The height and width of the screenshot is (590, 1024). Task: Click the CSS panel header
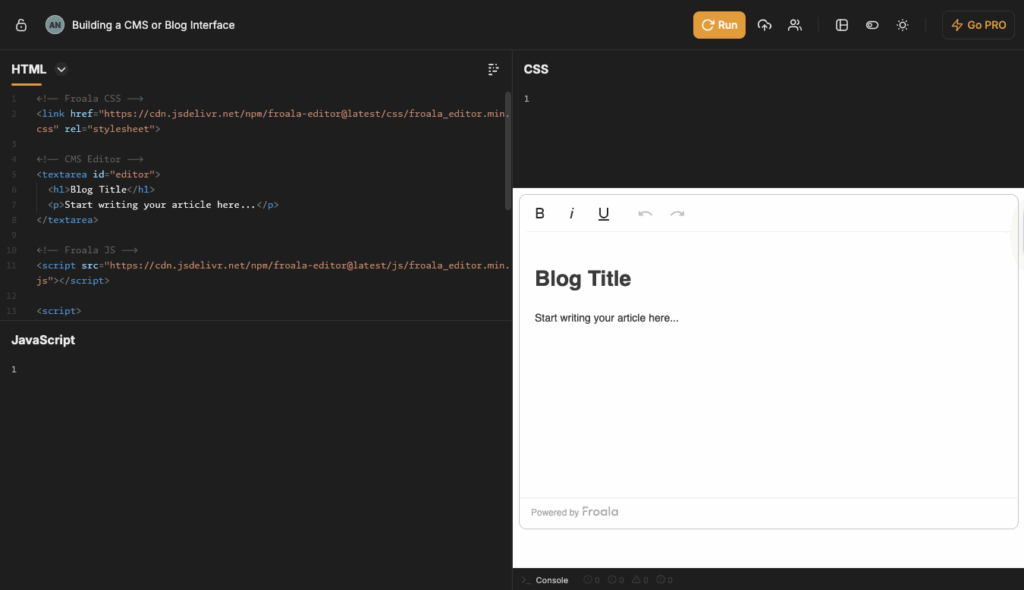click(536, 69)
